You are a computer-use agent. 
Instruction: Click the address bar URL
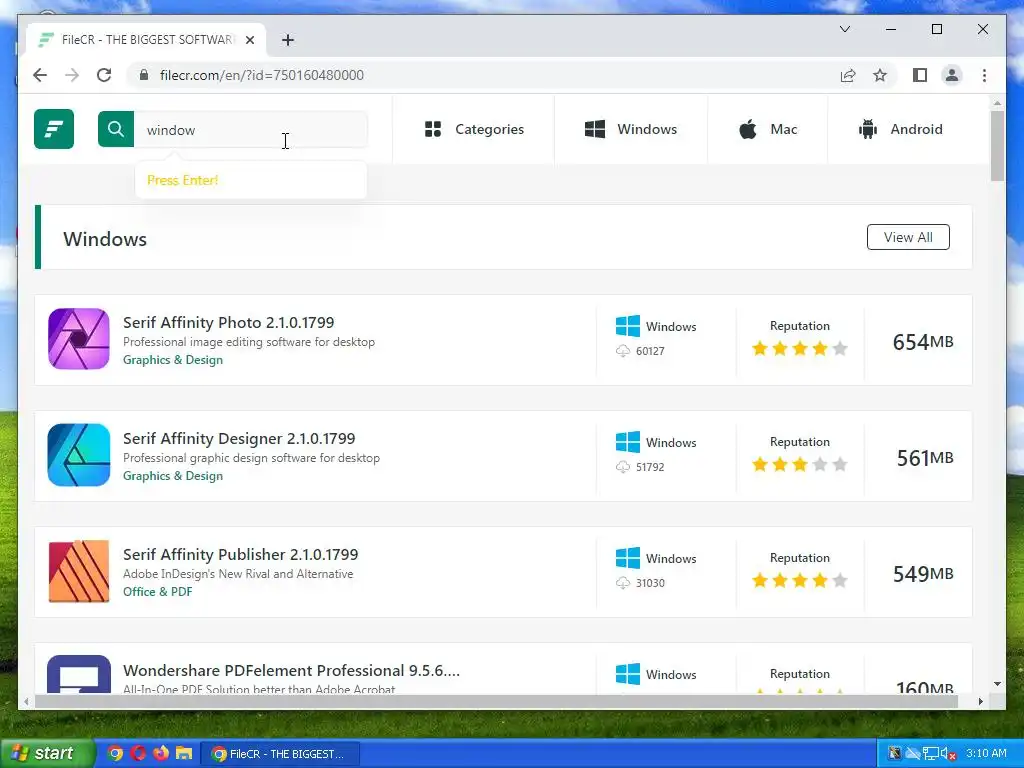tap(261, 75)
